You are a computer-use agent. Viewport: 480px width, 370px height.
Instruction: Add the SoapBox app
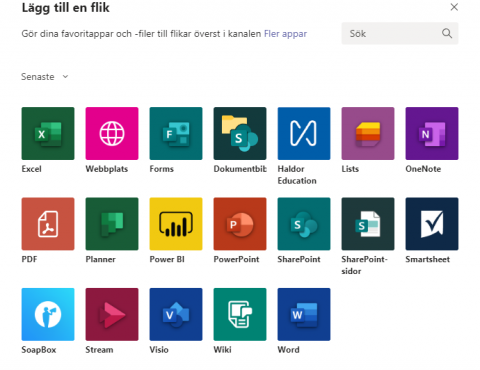point(48,314)
